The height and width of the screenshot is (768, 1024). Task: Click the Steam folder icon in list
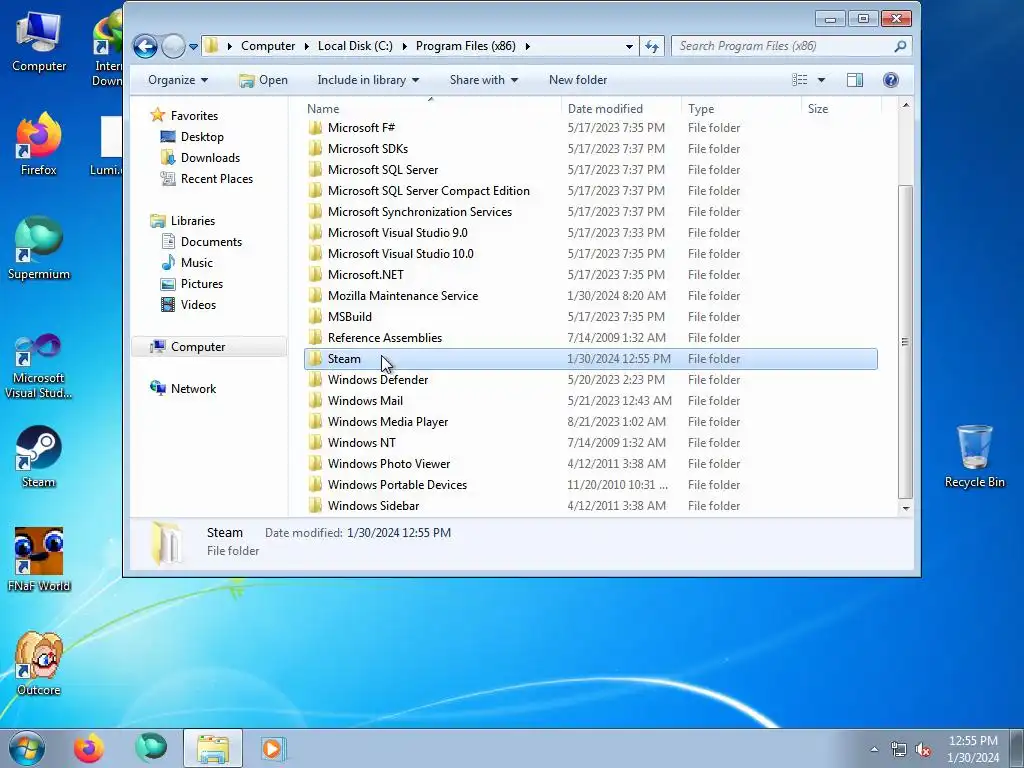tap(315, 359)
